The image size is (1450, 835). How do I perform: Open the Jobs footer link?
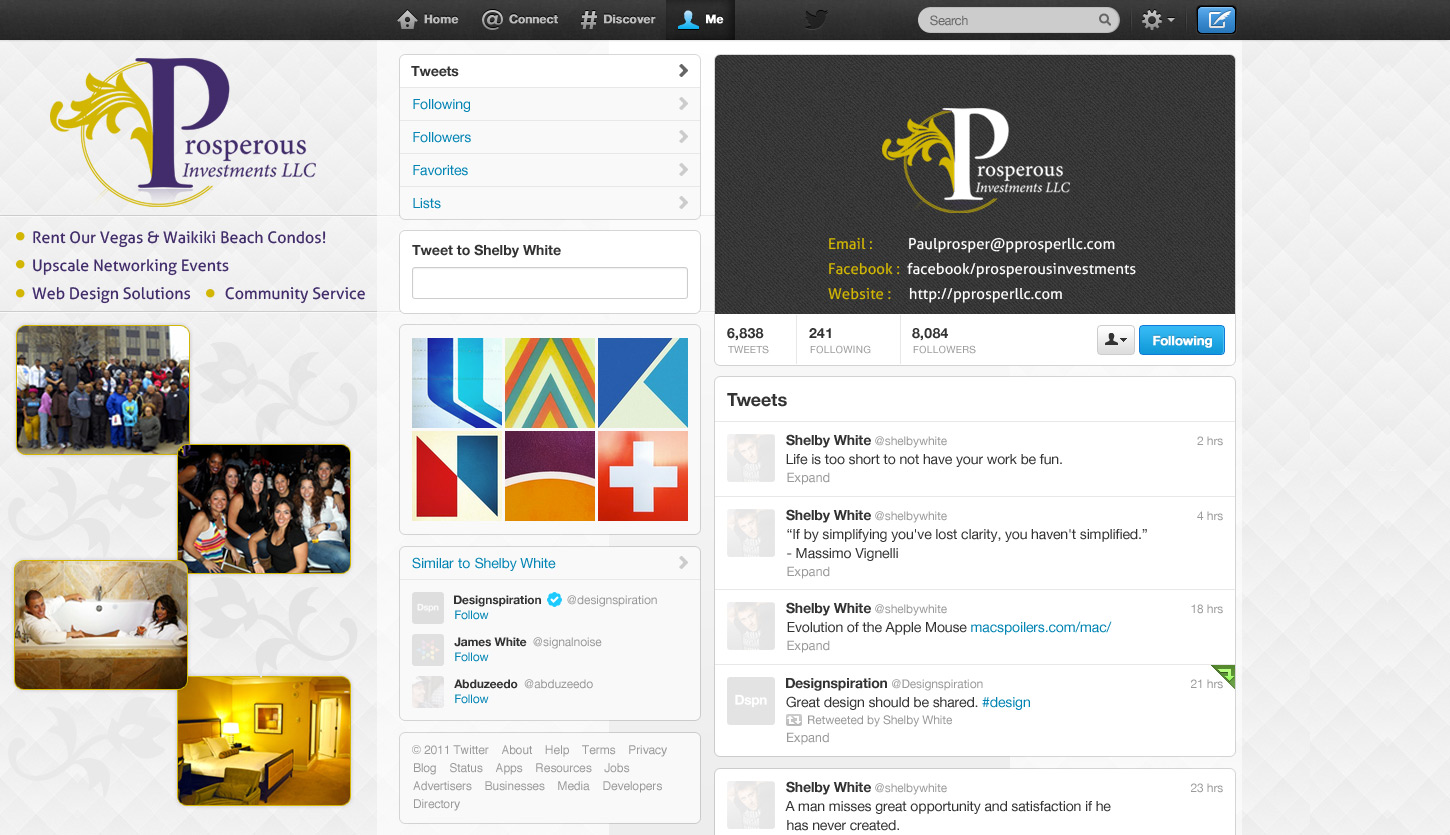617,768
